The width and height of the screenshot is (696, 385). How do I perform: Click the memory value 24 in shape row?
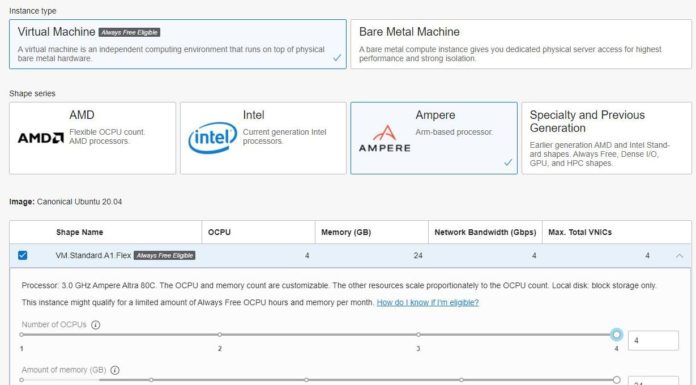click(418, 256)
